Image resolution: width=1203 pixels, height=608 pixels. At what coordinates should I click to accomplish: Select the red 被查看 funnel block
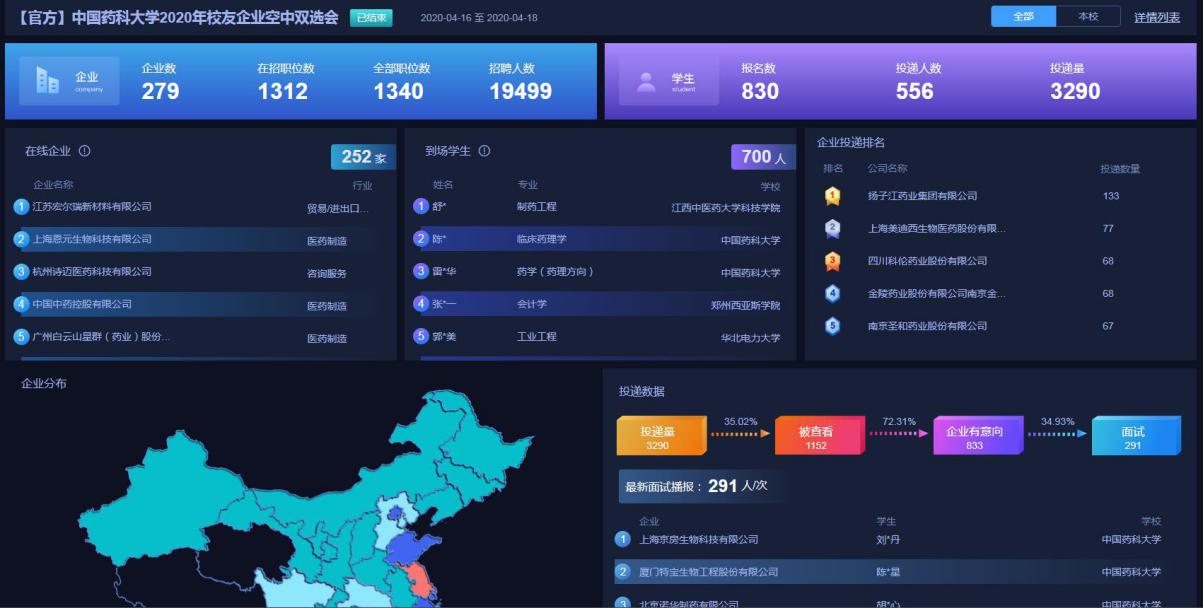coord(816,436)
